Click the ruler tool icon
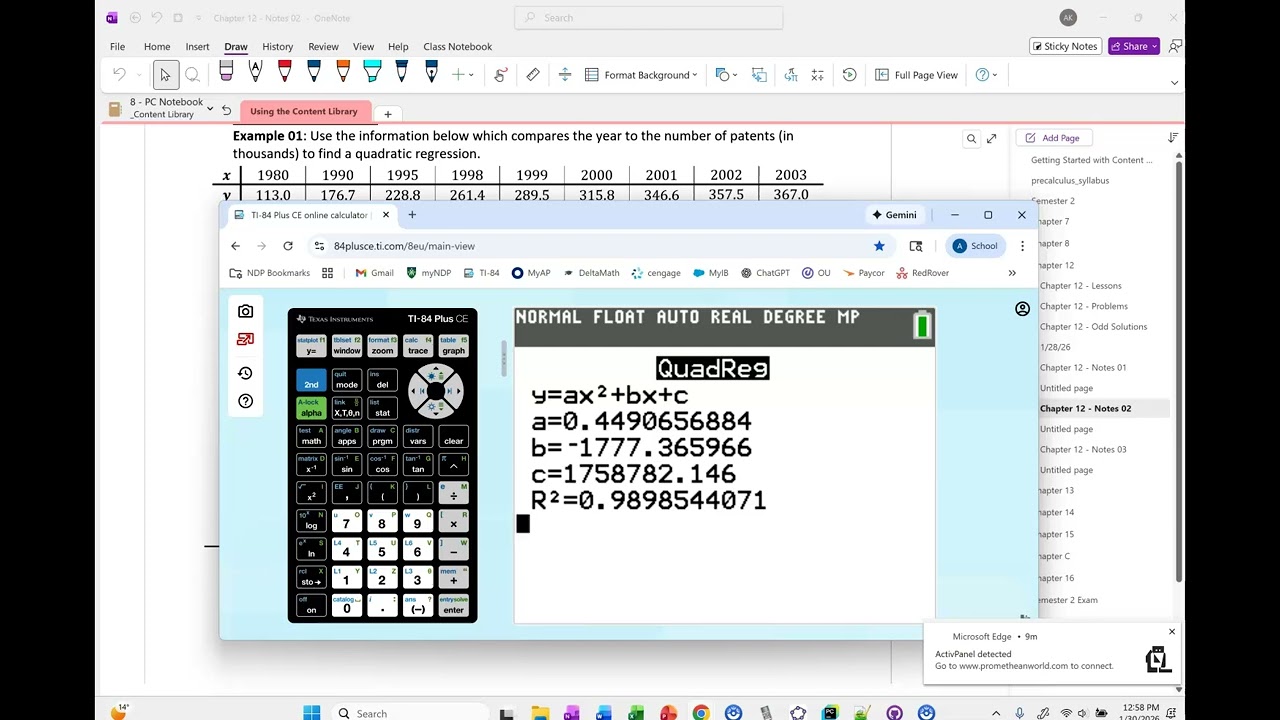 pyautogui.click(x=533, y=75)
